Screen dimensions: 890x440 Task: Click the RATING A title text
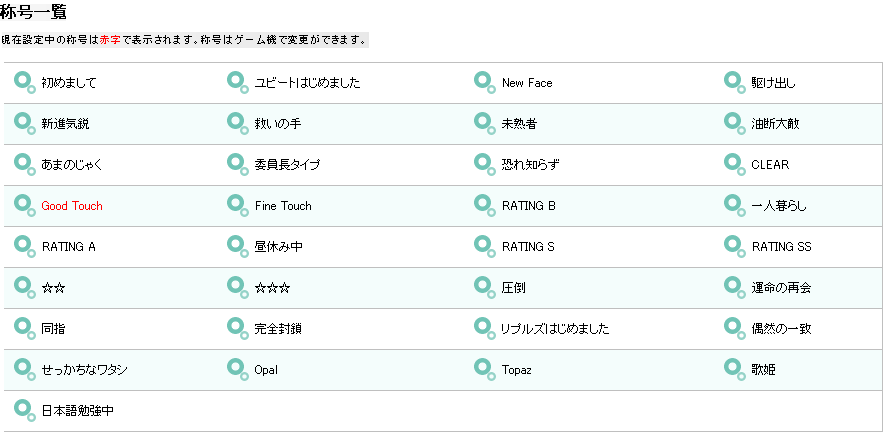[69, 247]
